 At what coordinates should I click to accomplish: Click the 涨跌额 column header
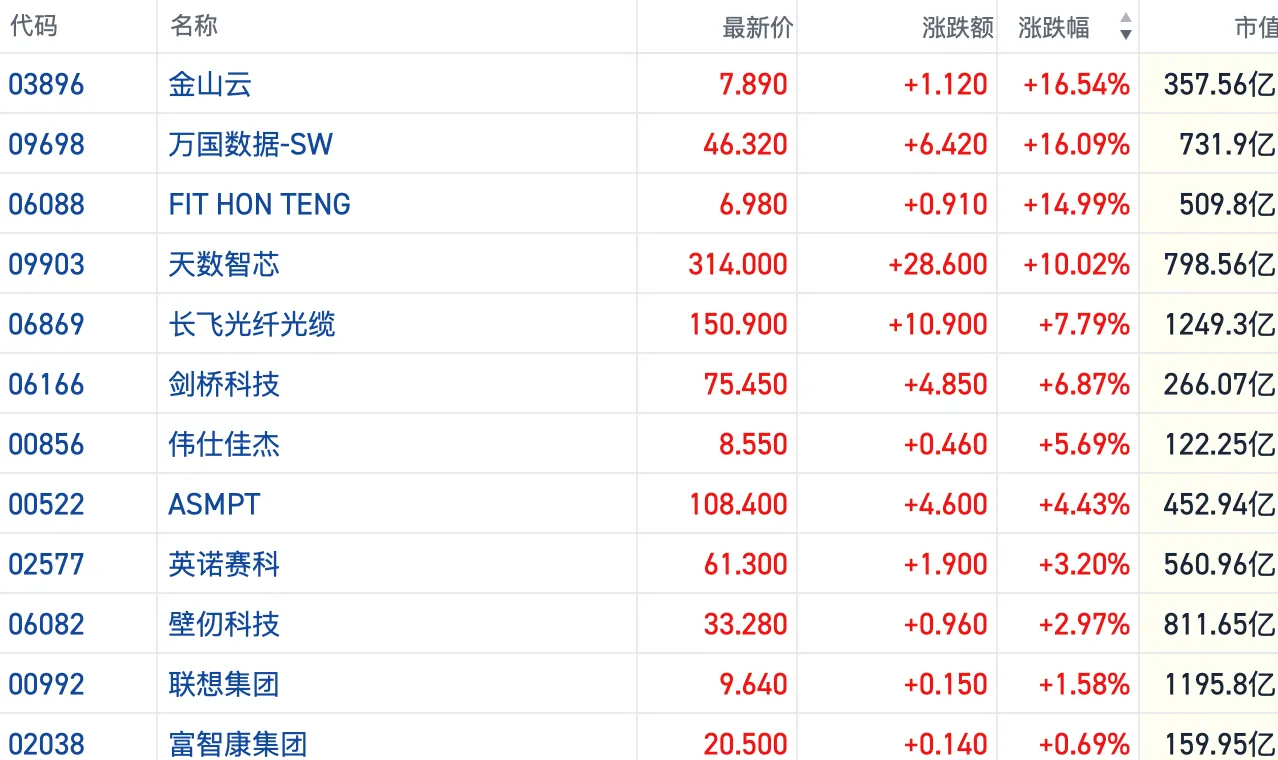coord(957,27)
